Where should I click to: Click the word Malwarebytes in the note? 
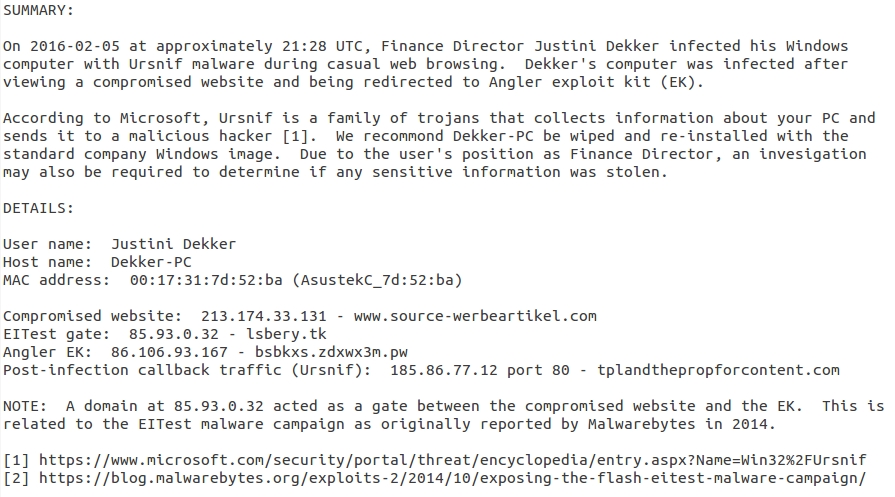click(x=642, y=424)
